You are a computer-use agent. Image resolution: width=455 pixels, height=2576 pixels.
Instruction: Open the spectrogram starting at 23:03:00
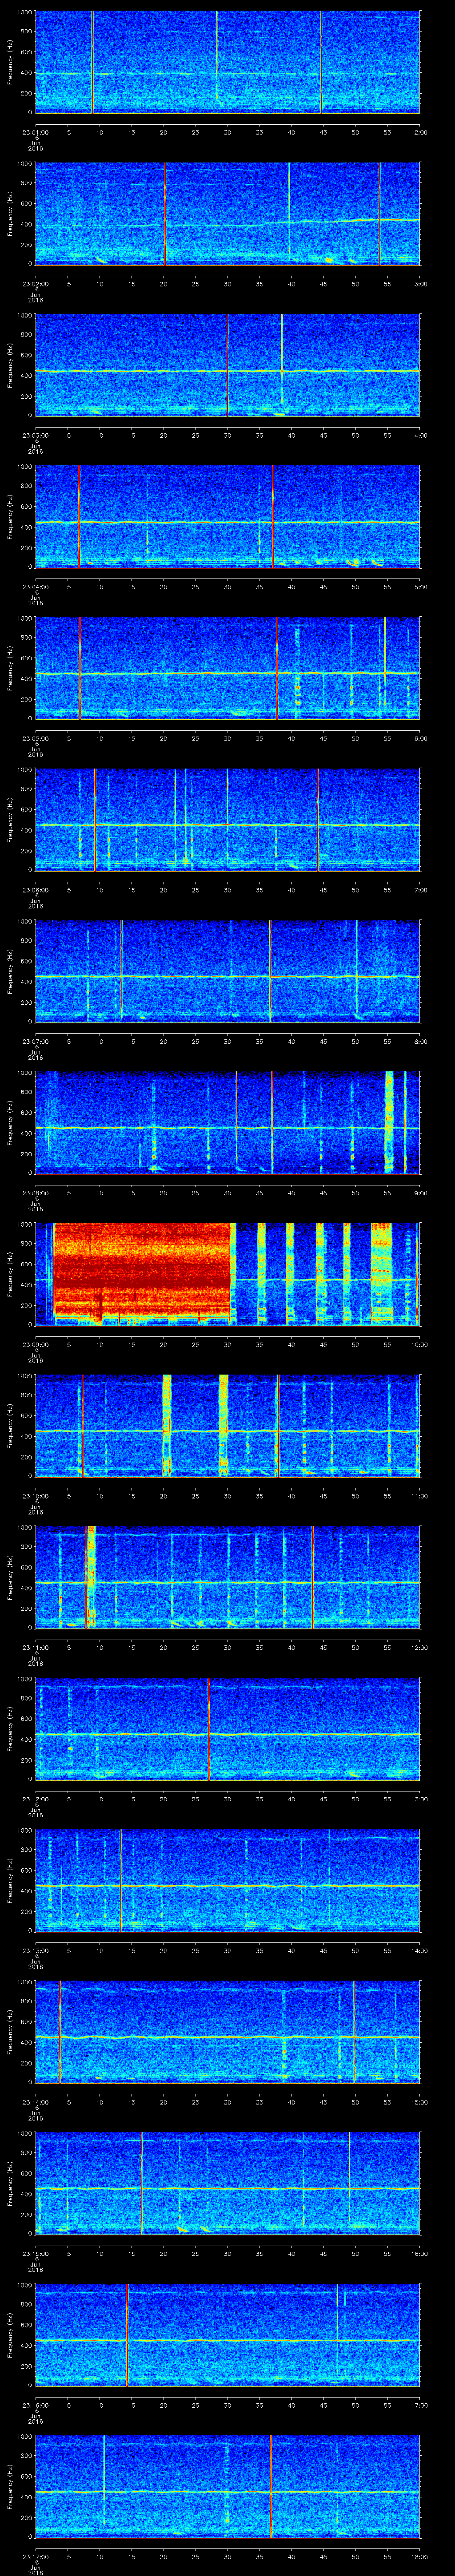click(x=227, y=365)
